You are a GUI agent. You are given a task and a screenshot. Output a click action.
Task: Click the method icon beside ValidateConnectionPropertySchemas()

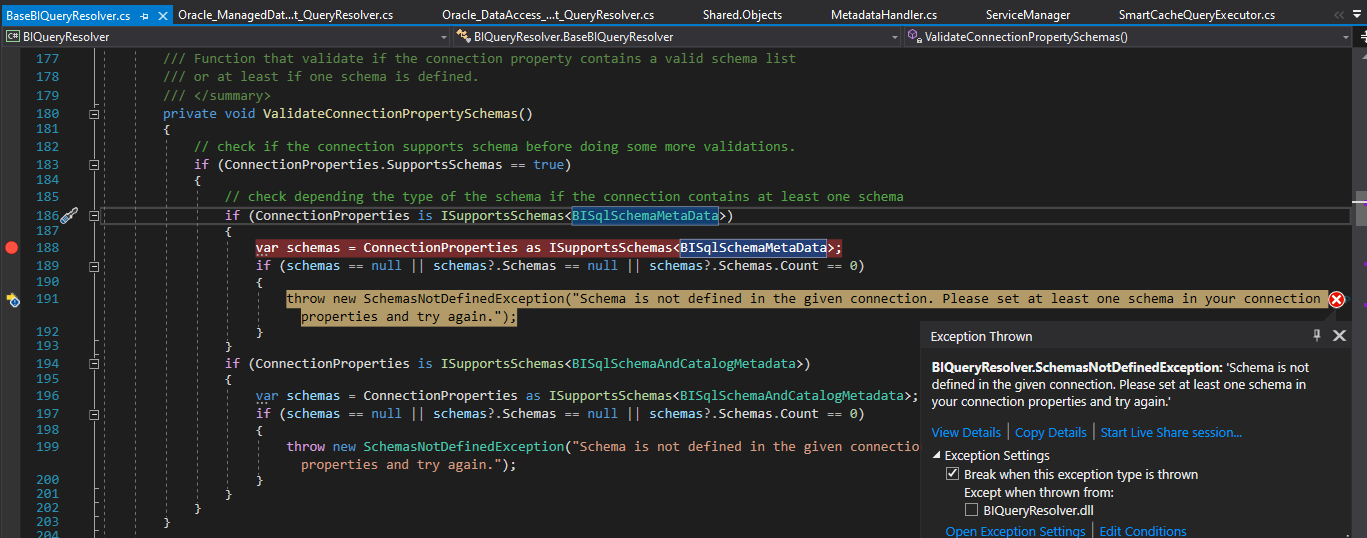pyautogui.click(x=915, y=36)
